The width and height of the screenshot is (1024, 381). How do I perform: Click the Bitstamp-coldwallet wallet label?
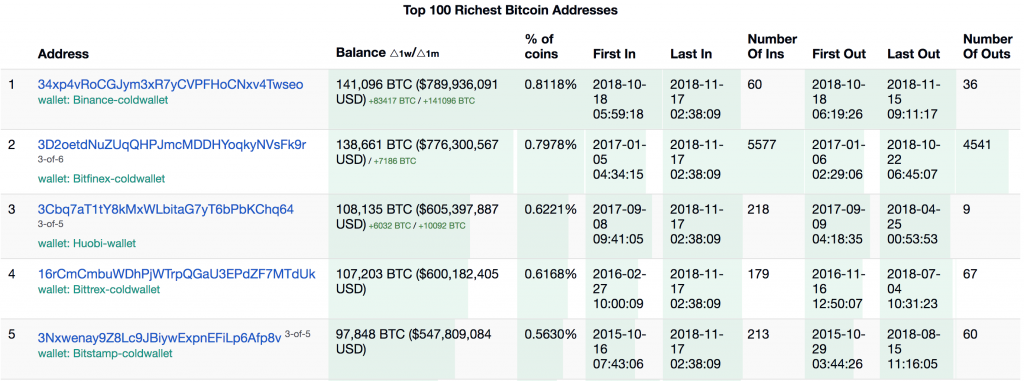(105, 354)
